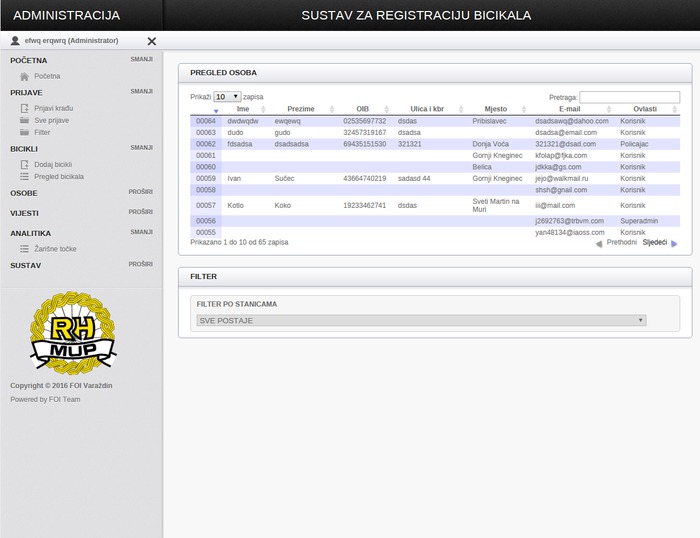
Task: Click the Pretraga search input field
Action: (629, 97)
